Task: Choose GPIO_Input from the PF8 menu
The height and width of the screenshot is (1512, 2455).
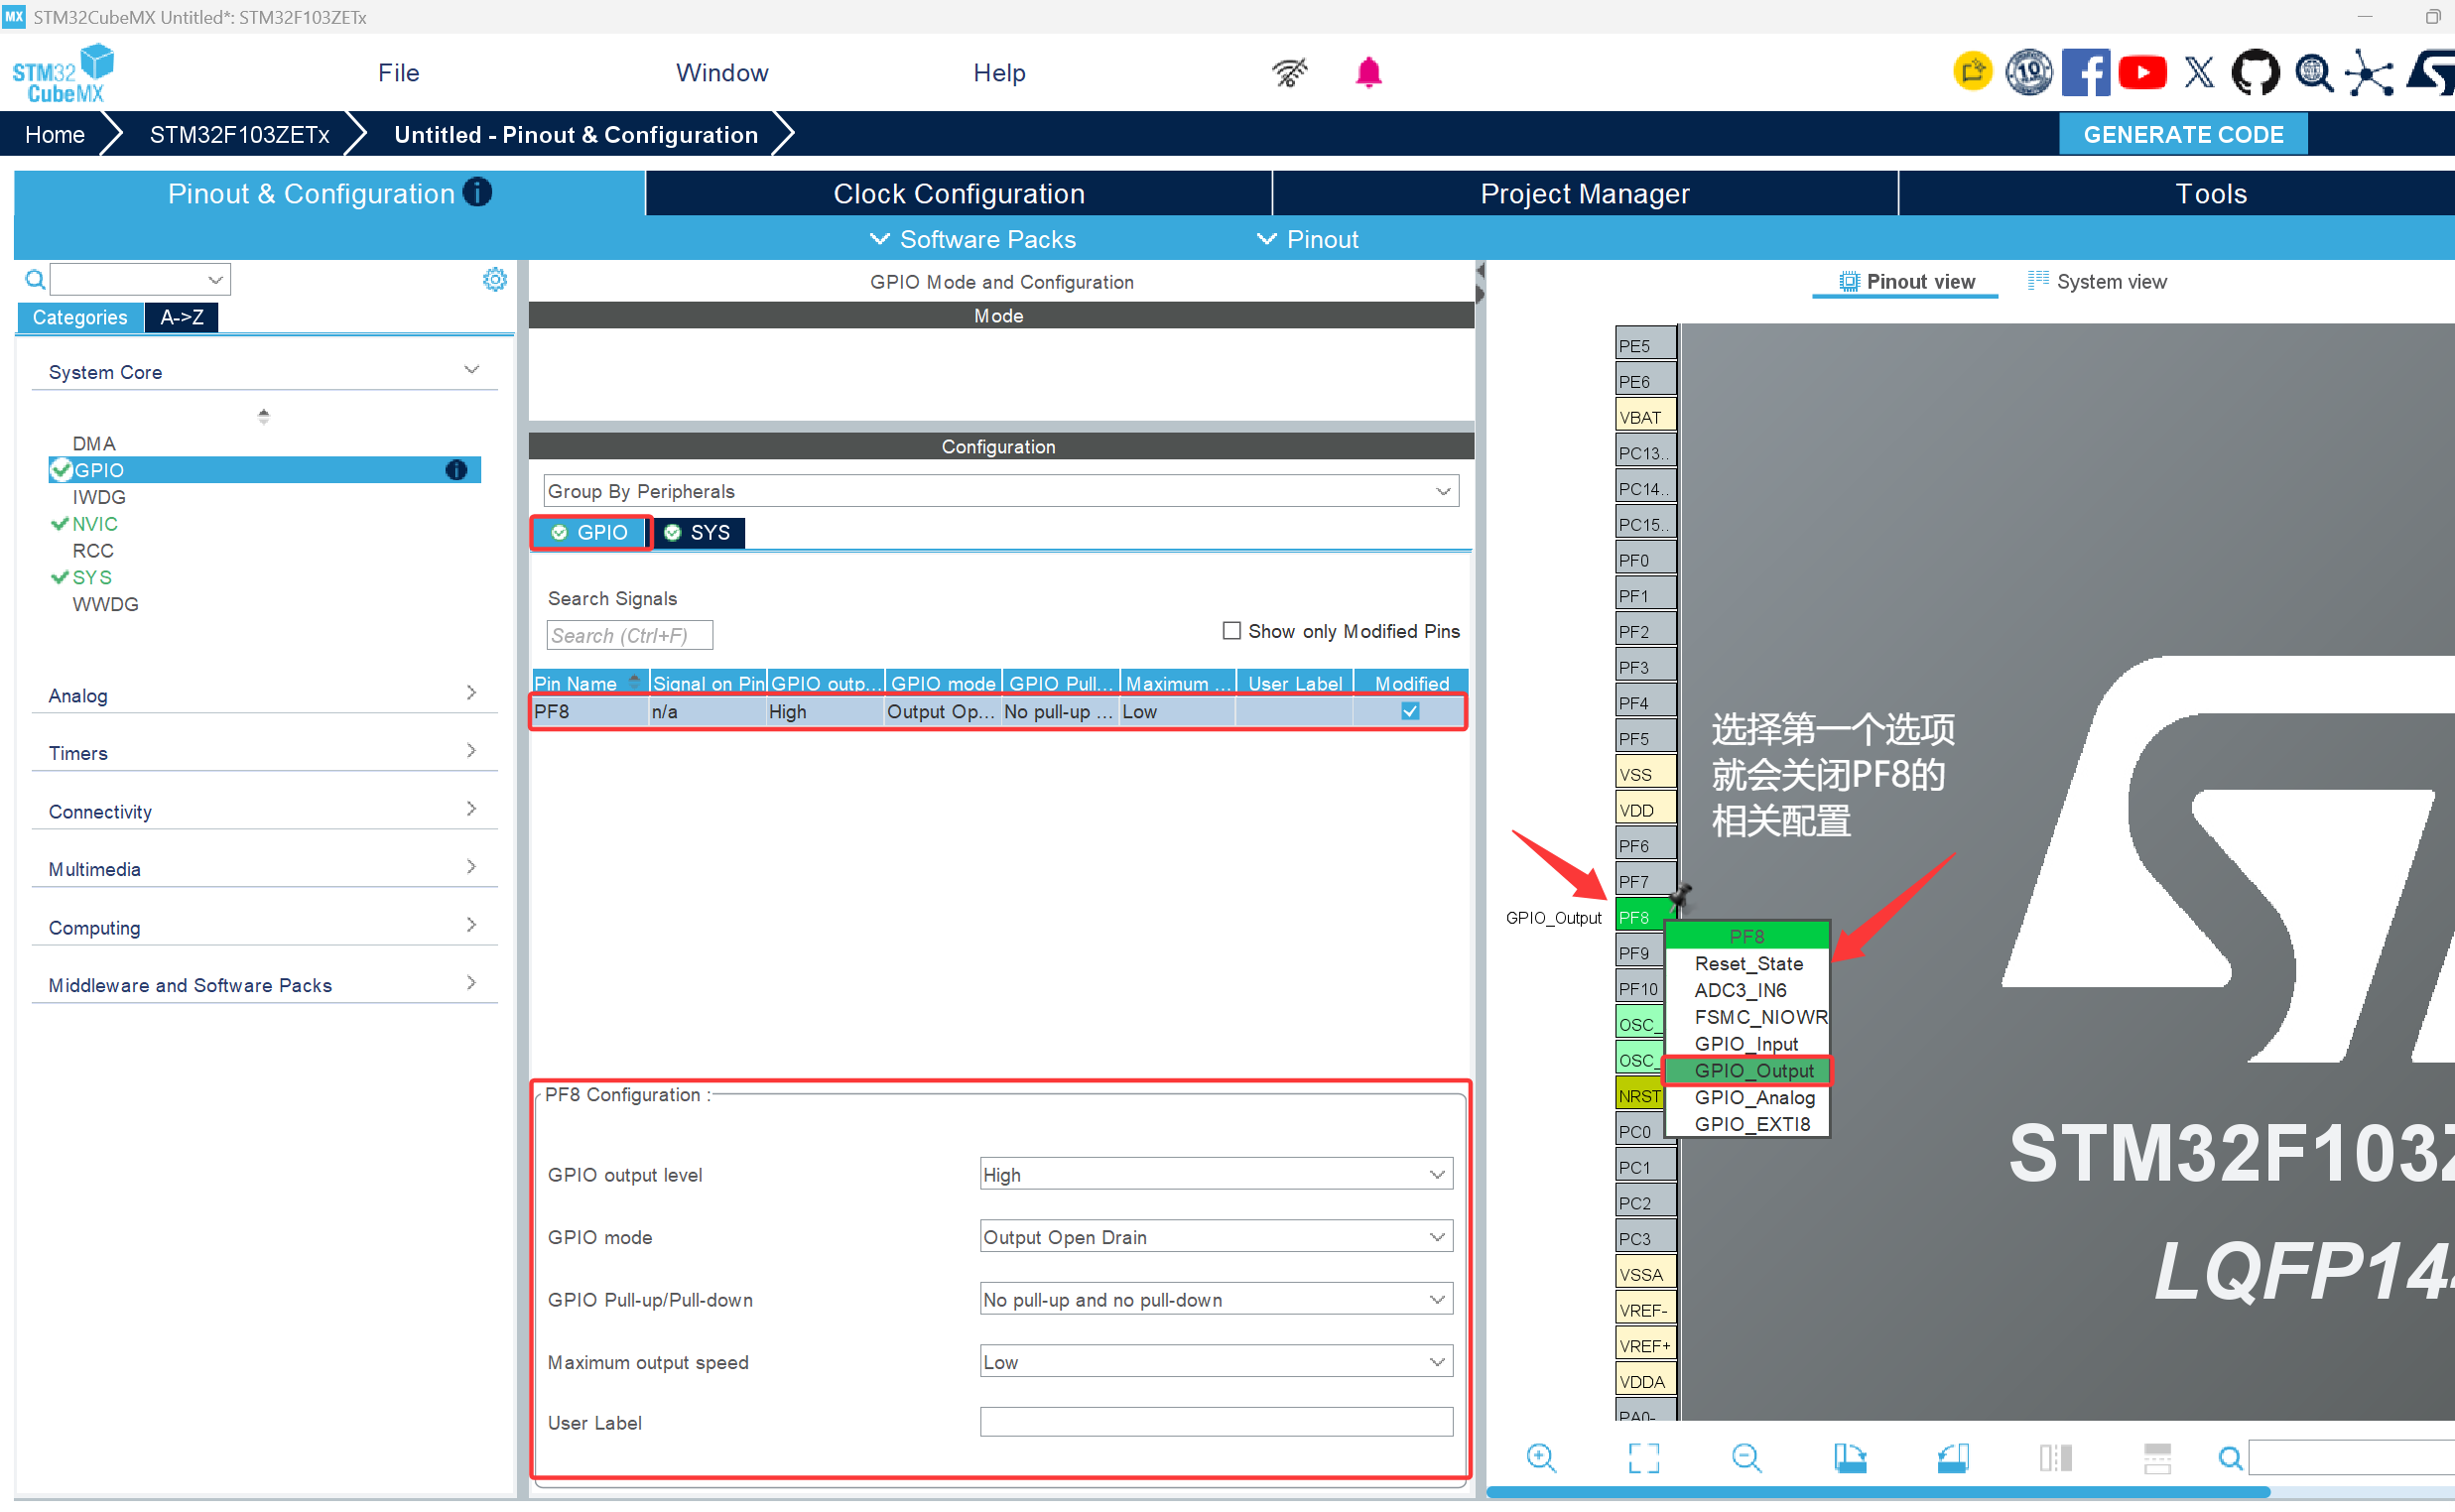Action: pyautogui.click(x=1747, y=1044)
